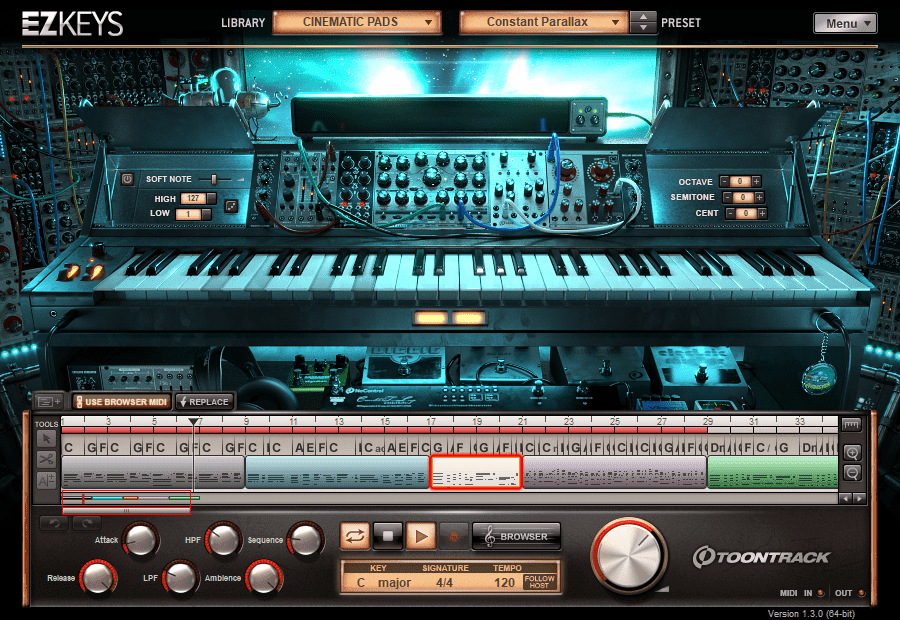Stop playback with the stop button
The image size is (900, 620).
(x=387, y=537)
